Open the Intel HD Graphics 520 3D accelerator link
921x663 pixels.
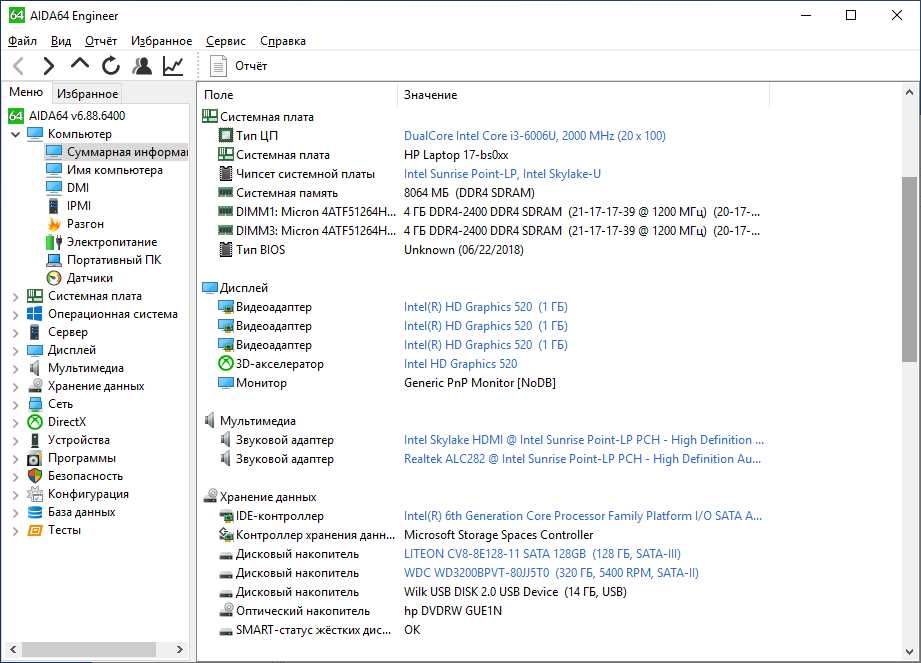pos(460,364)
